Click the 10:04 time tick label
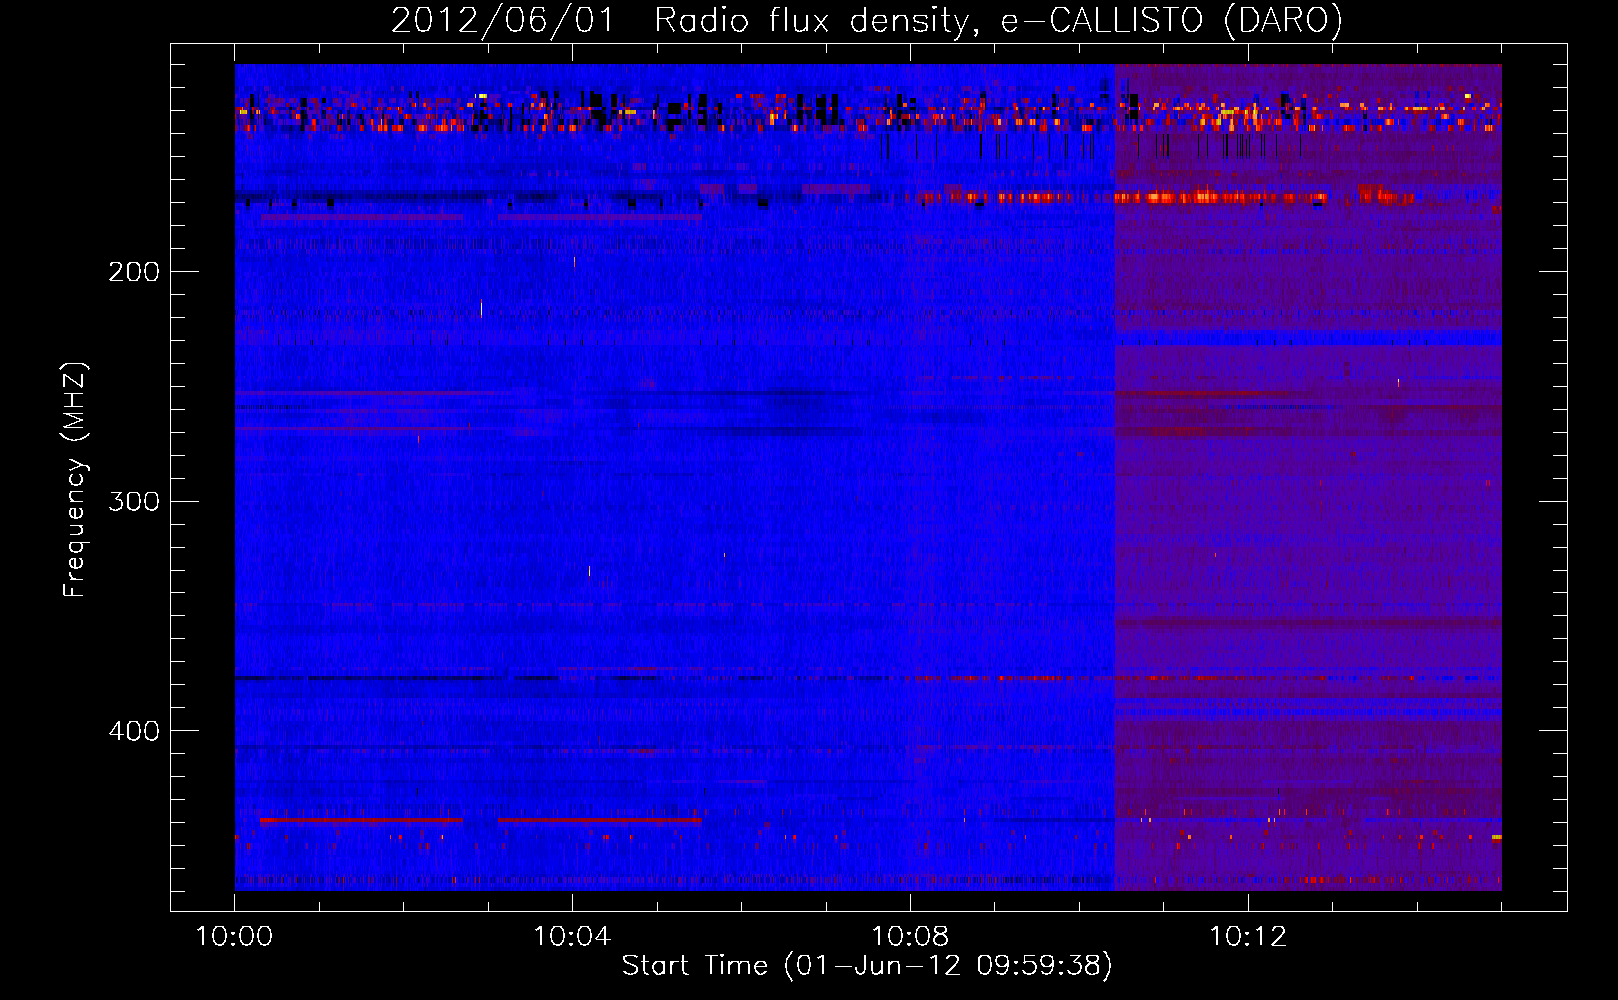The image size is (1618, 1000). point(572,937)
